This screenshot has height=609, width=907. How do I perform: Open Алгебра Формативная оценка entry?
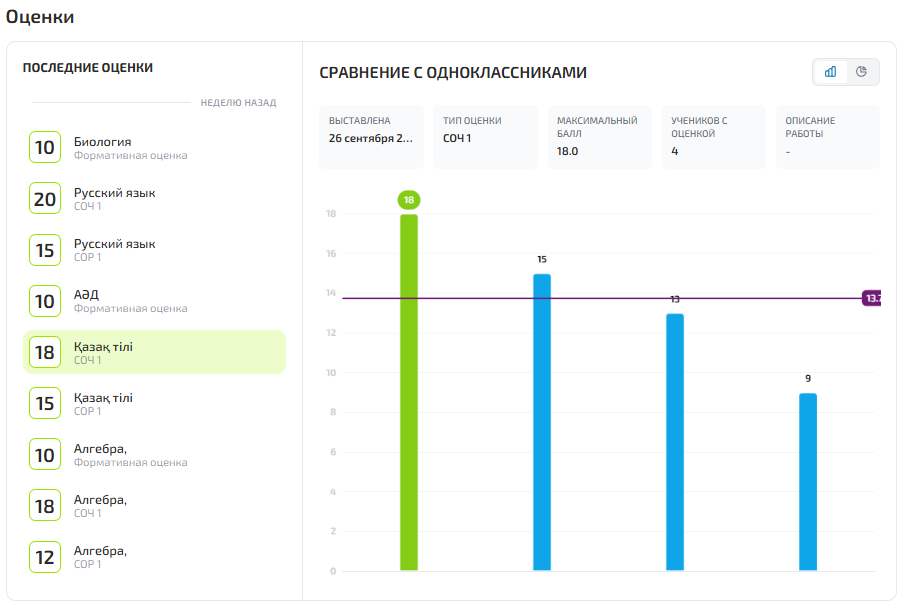(x=154, y=455)
